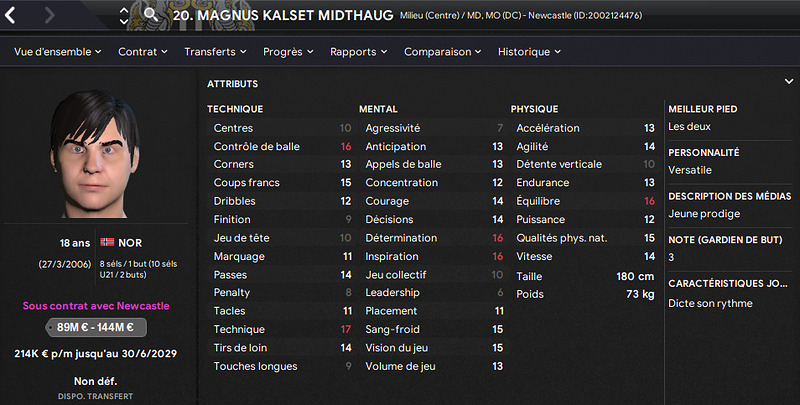
Task: Click the Sous contrat avec Newcastle link
Action: tap(97, 304)
